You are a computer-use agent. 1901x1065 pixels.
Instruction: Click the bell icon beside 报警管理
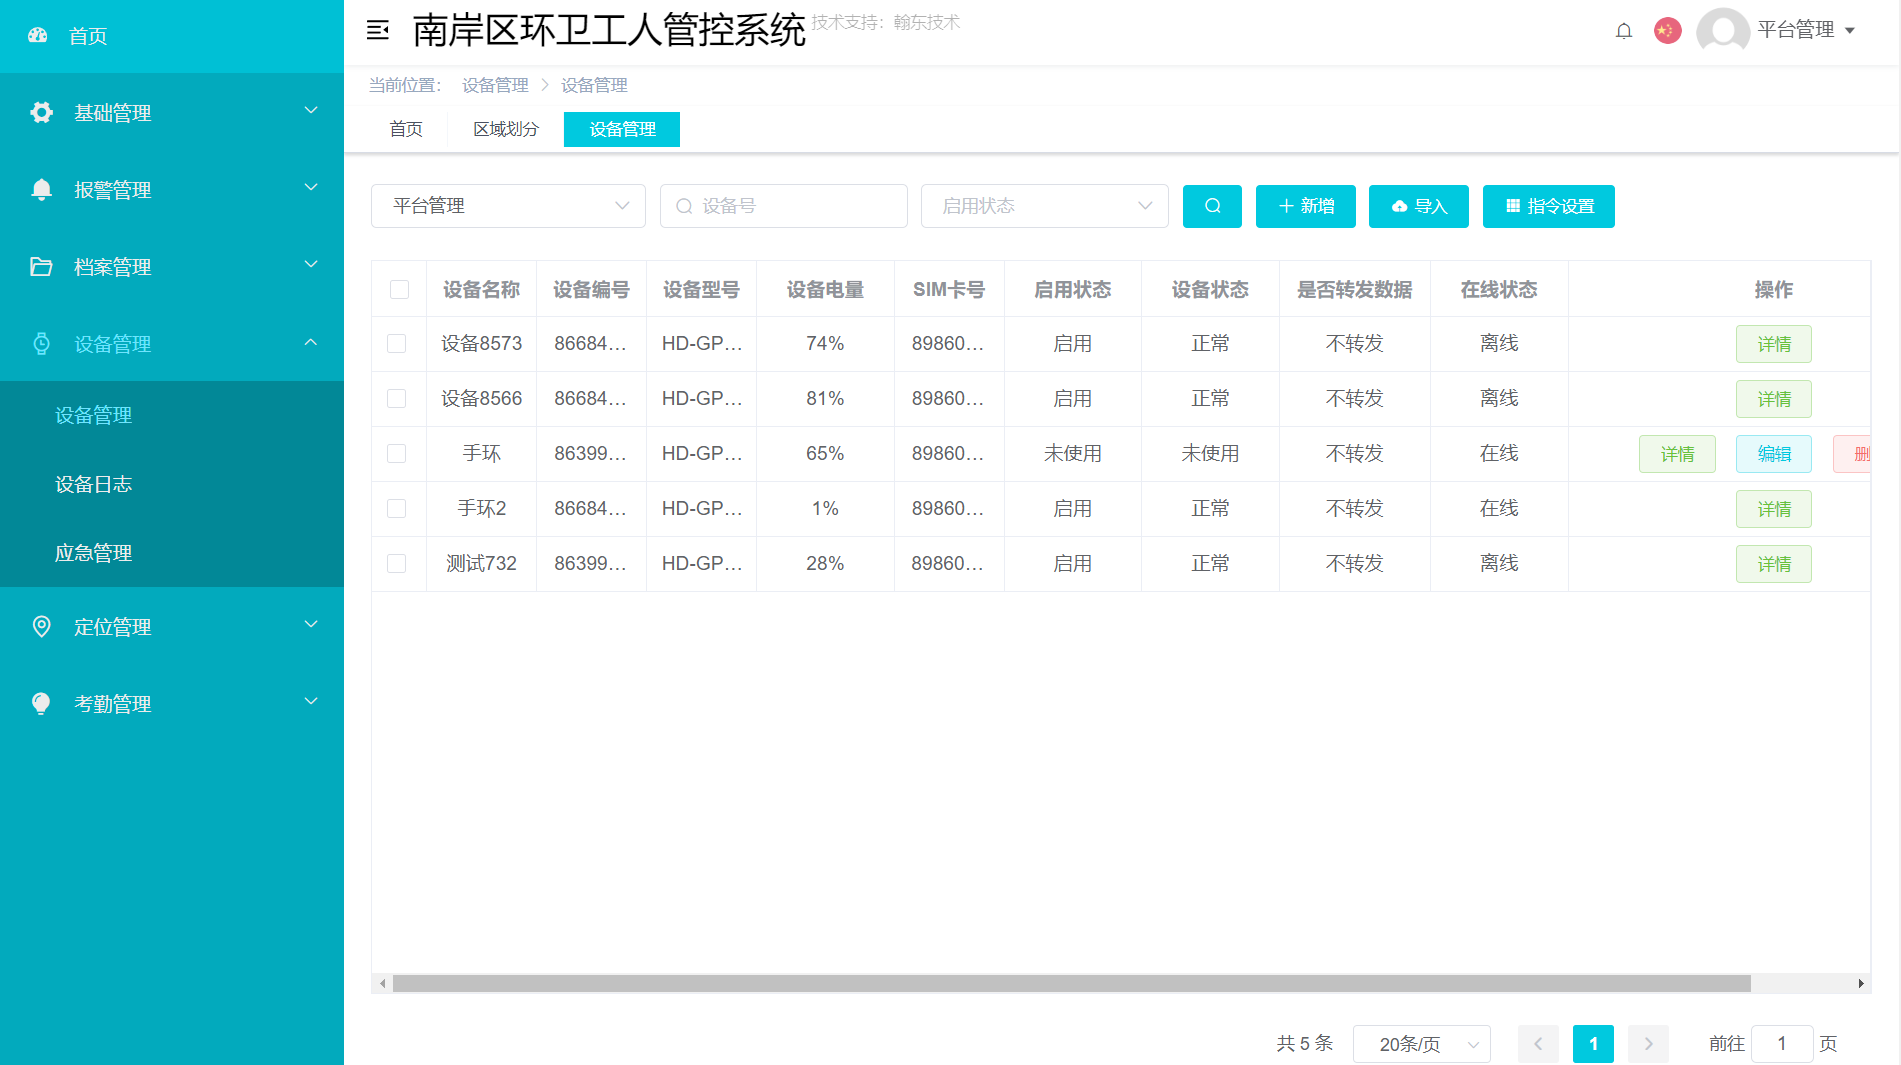coord(41,190)
